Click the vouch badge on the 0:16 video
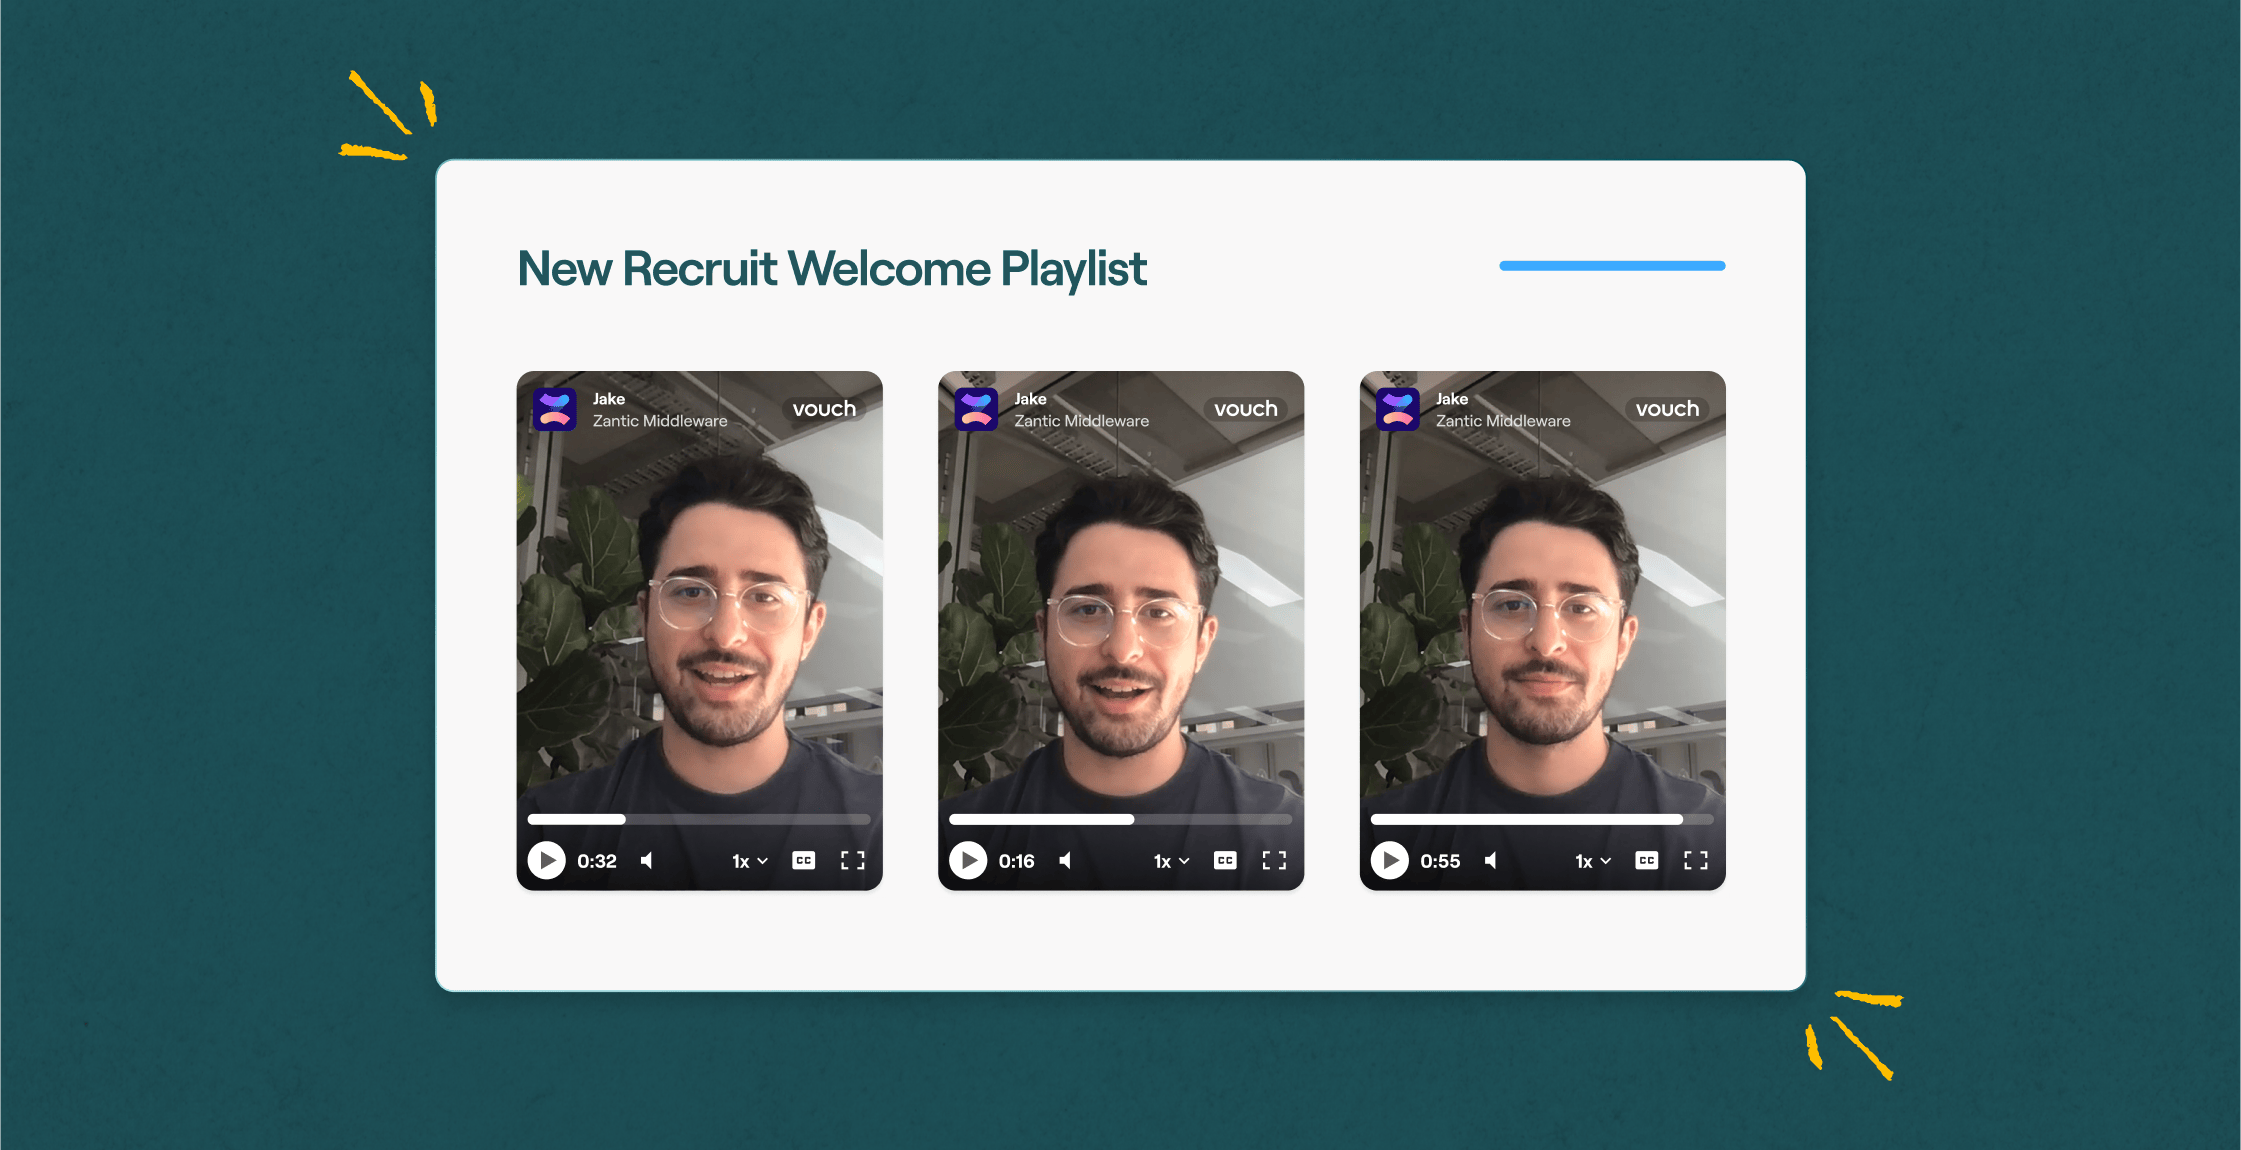Viewport: 2241px width, 1150px height. point(1246,408)
